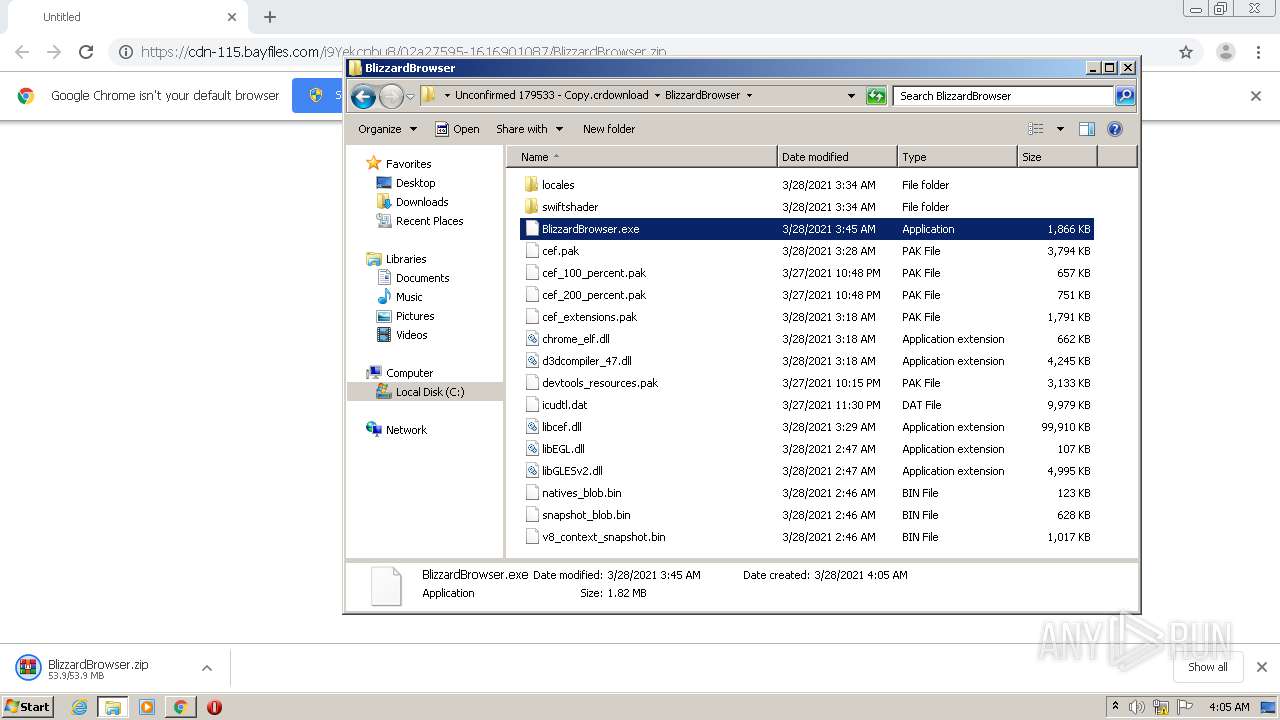This screenshot has width=1280, height=720.
Task: Select devtools_resources.pak file
Action: (x=600, y=383)
